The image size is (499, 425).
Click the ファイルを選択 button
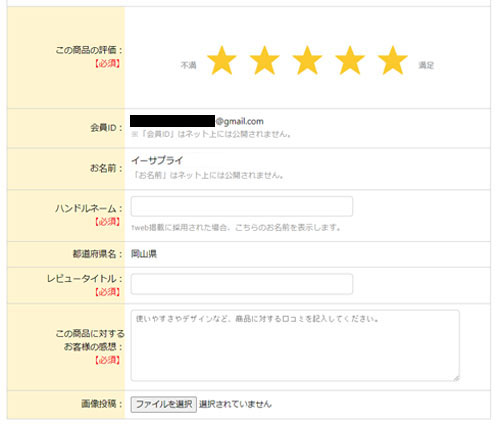[164, 404]
